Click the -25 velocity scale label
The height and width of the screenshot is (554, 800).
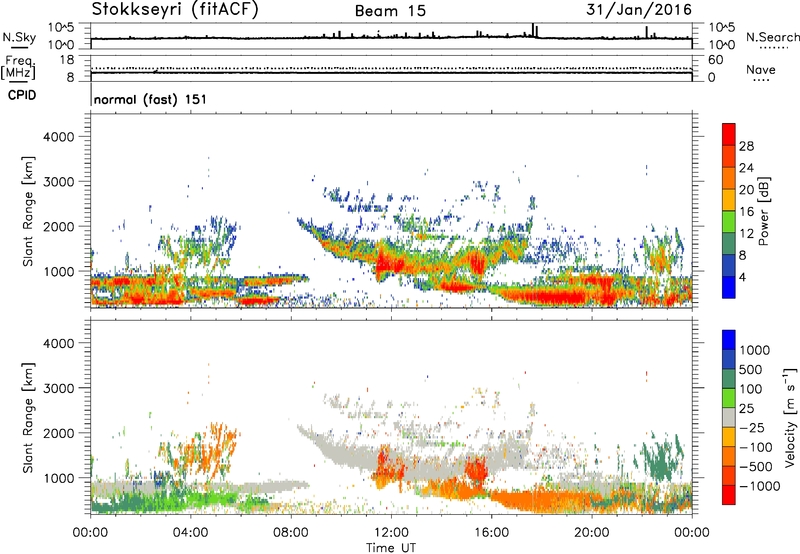[x=752, y=427]
